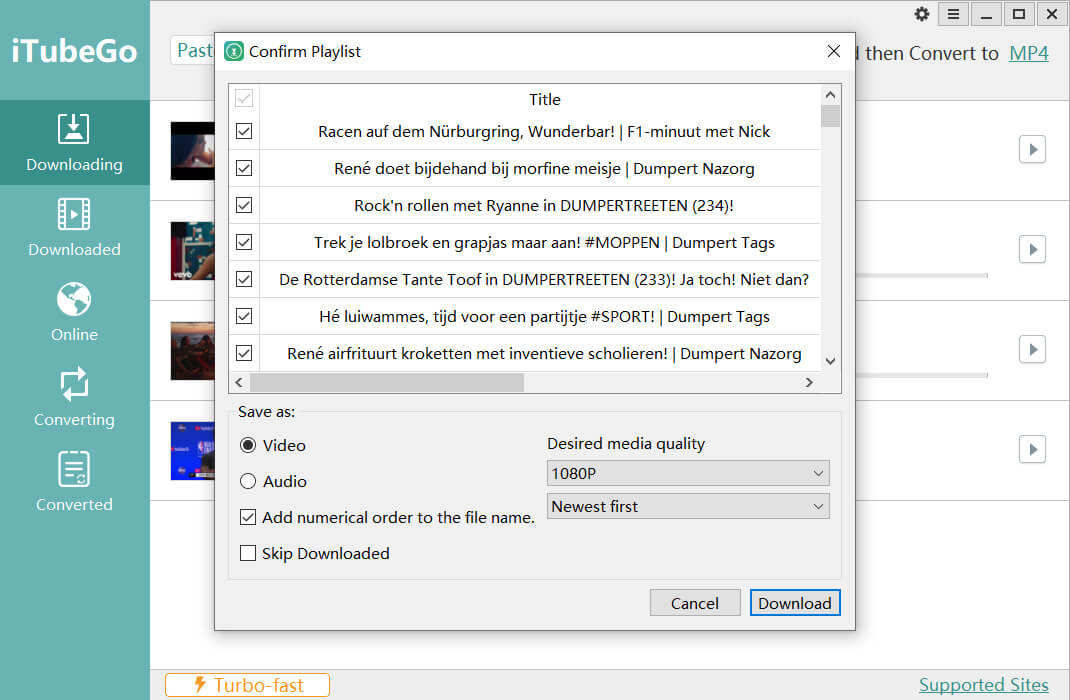
Task: Click the horizontal scrollbar thumb in playlist
Action: click(x=387, y=382)
